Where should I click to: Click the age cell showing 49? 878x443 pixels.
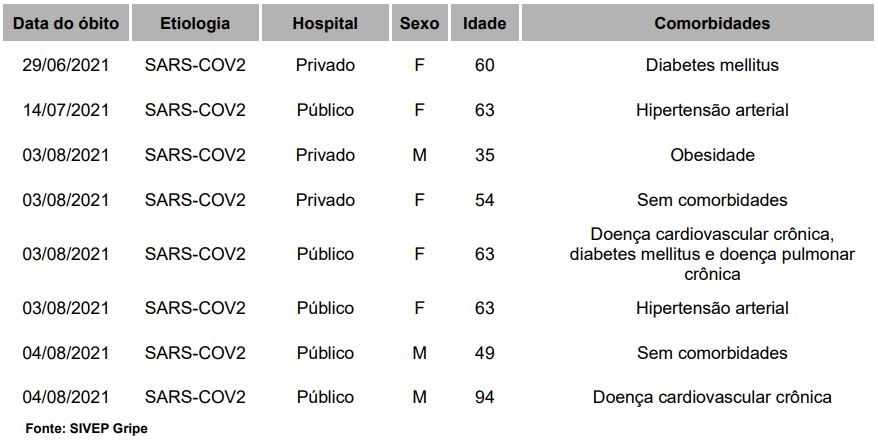pos(484,353)
